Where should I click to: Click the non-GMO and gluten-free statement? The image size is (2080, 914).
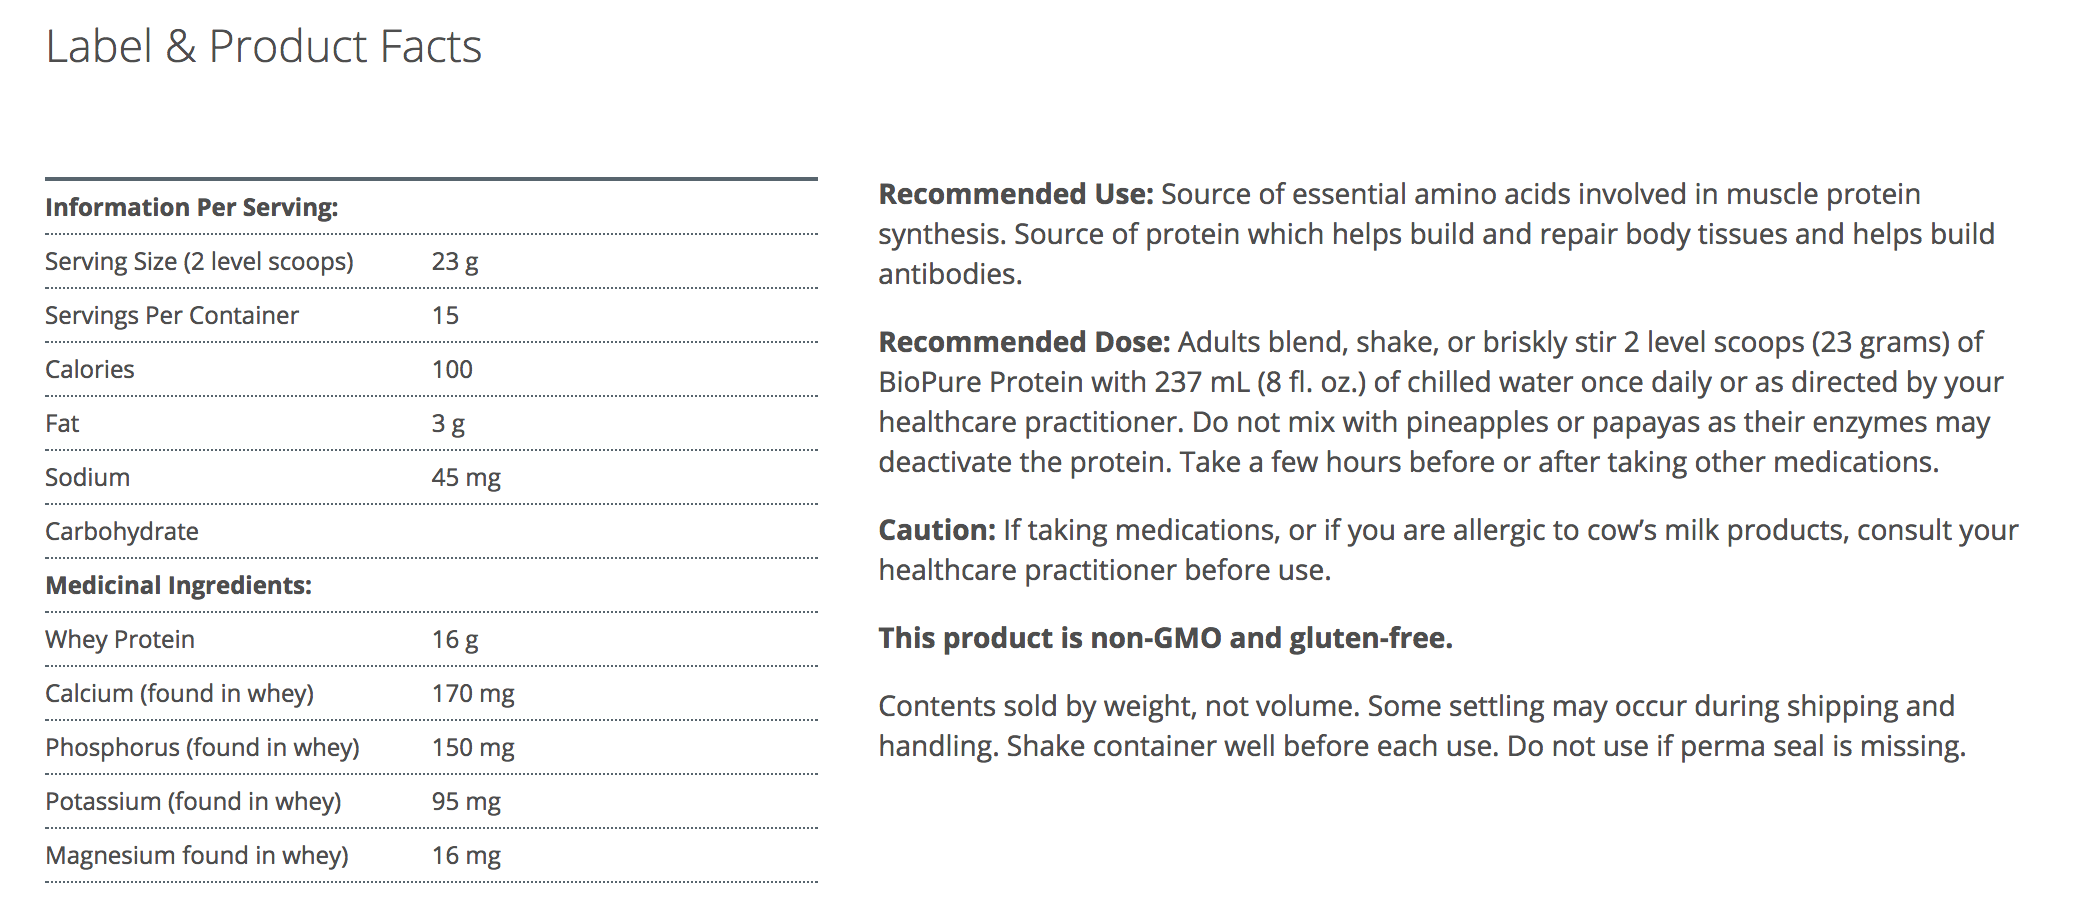point(1165,638)
